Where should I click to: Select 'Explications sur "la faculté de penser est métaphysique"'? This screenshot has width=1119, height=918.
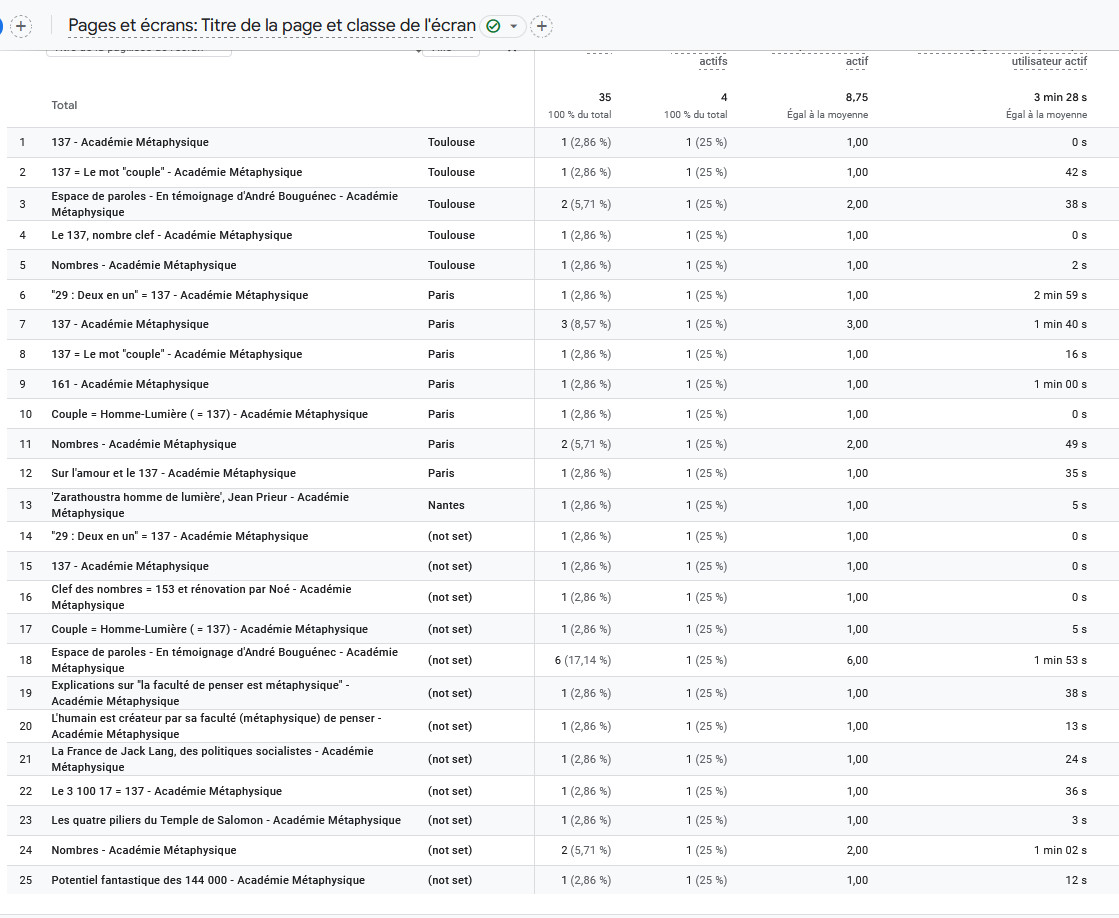click(201, 693)
